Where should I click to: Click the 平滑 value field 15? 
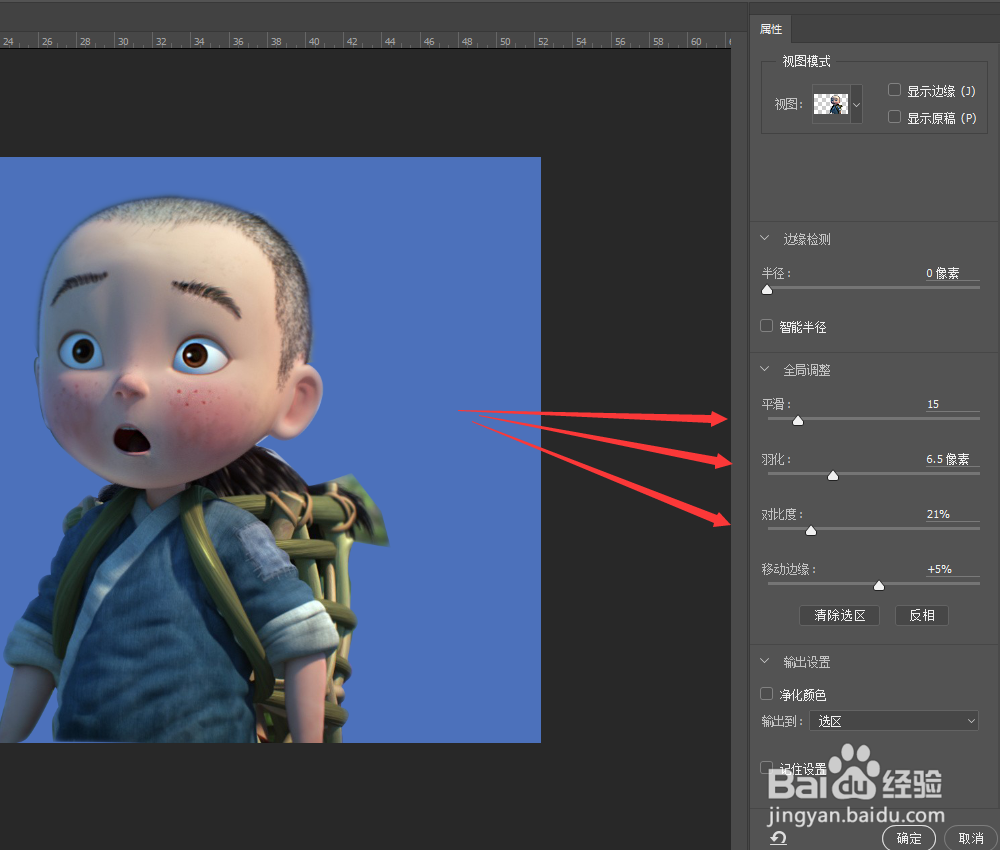(x=952, y=404)
